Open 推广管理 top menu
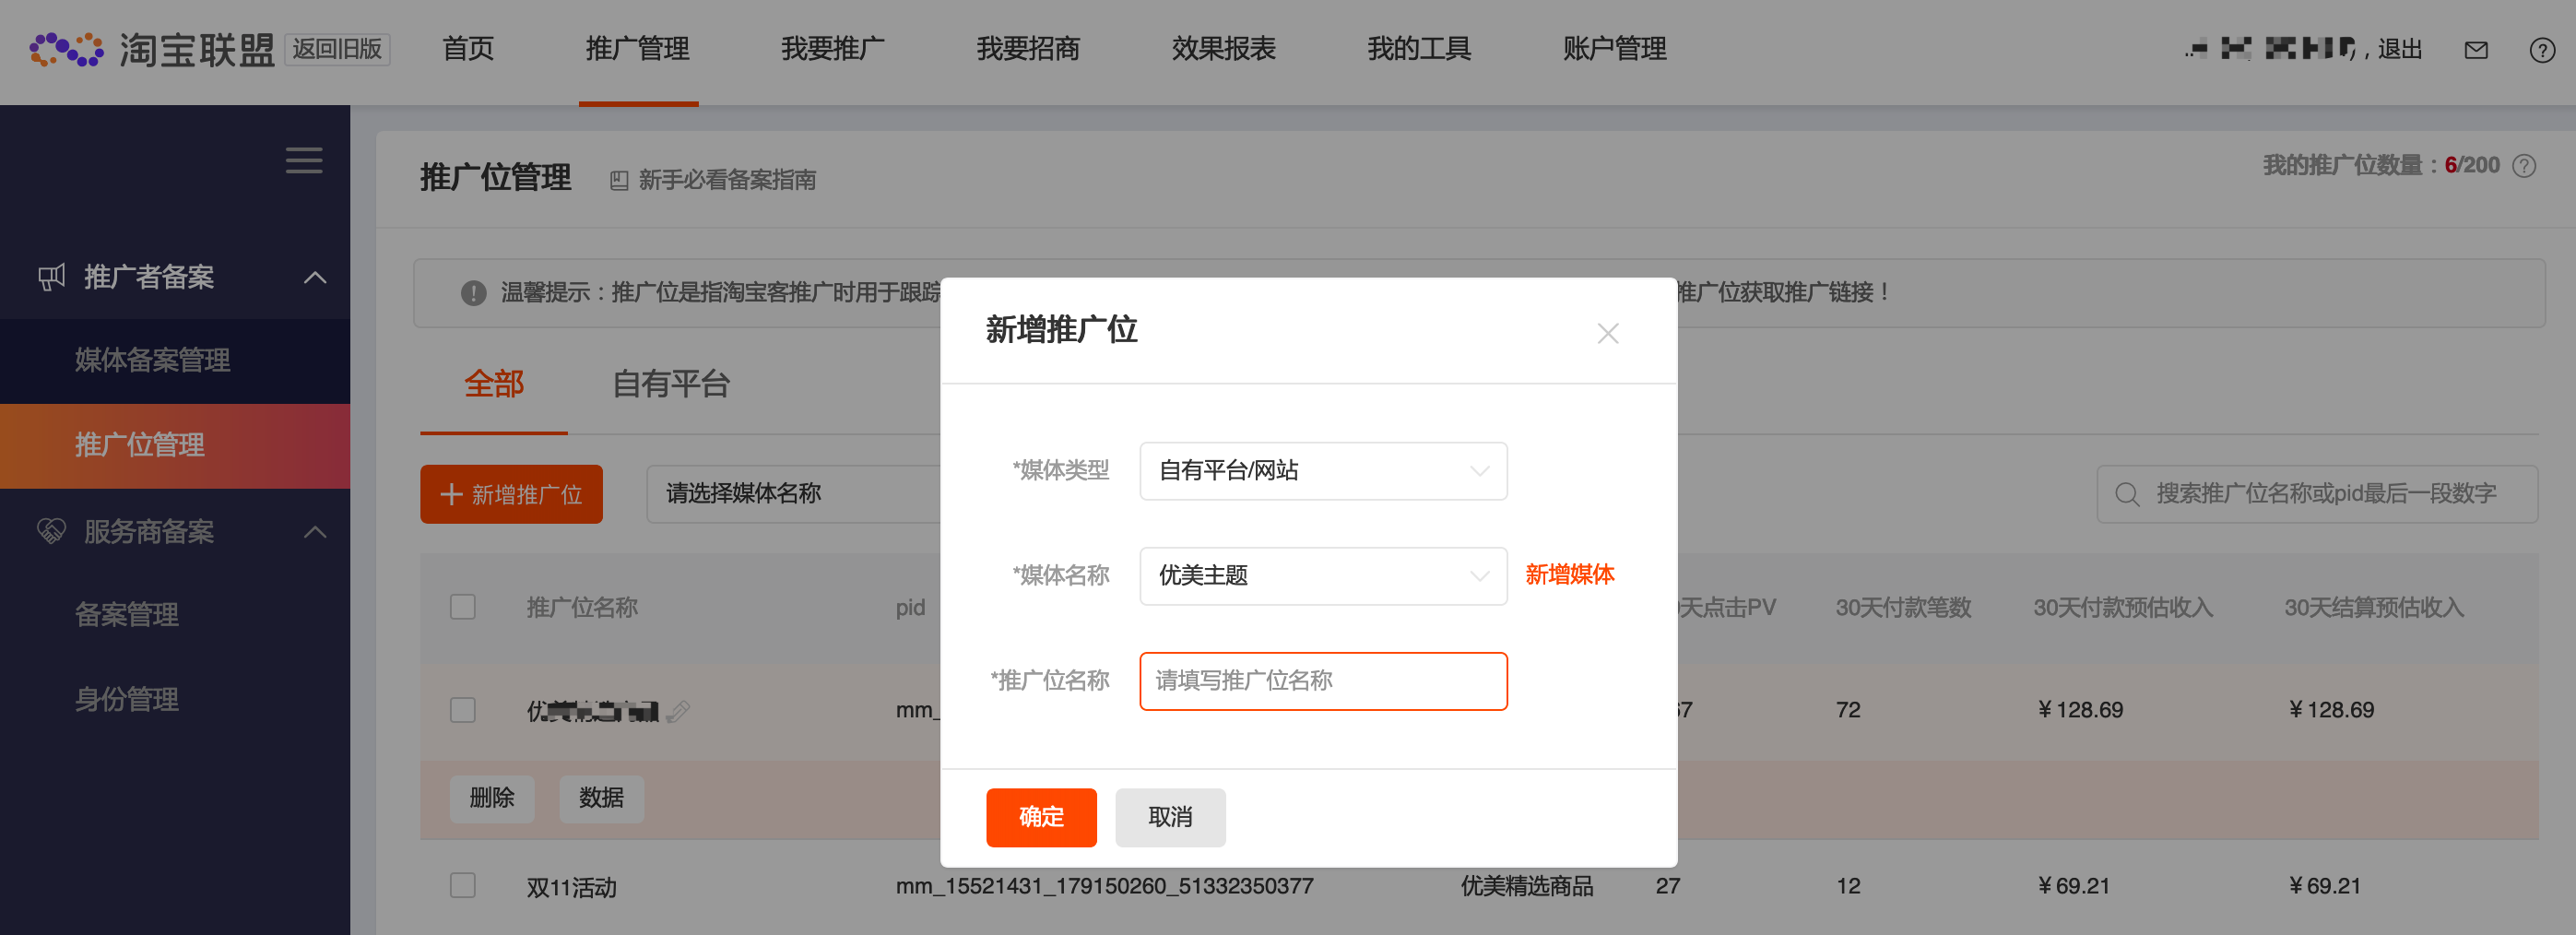The height and width of the screenshot is (935, 2576). pyautogui.click(x=638, y=49)
